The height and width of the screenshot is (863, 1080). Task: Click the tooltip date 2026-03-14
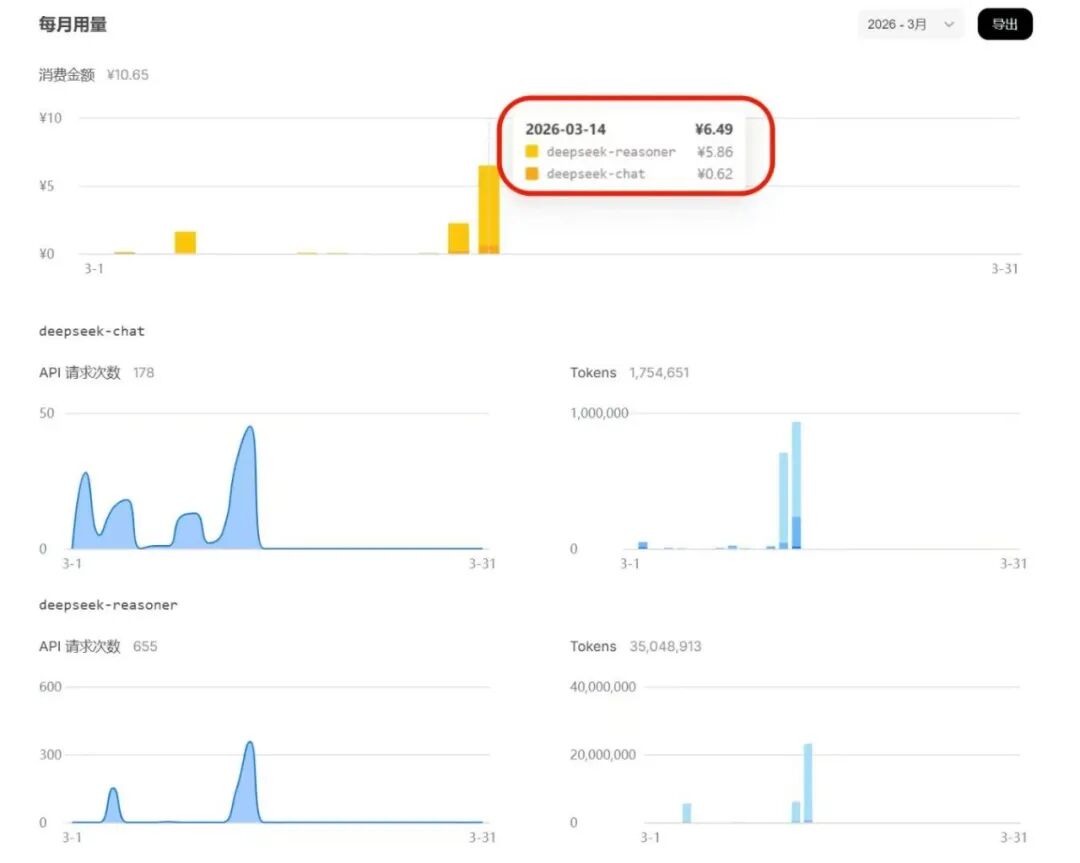coord(565,129)
